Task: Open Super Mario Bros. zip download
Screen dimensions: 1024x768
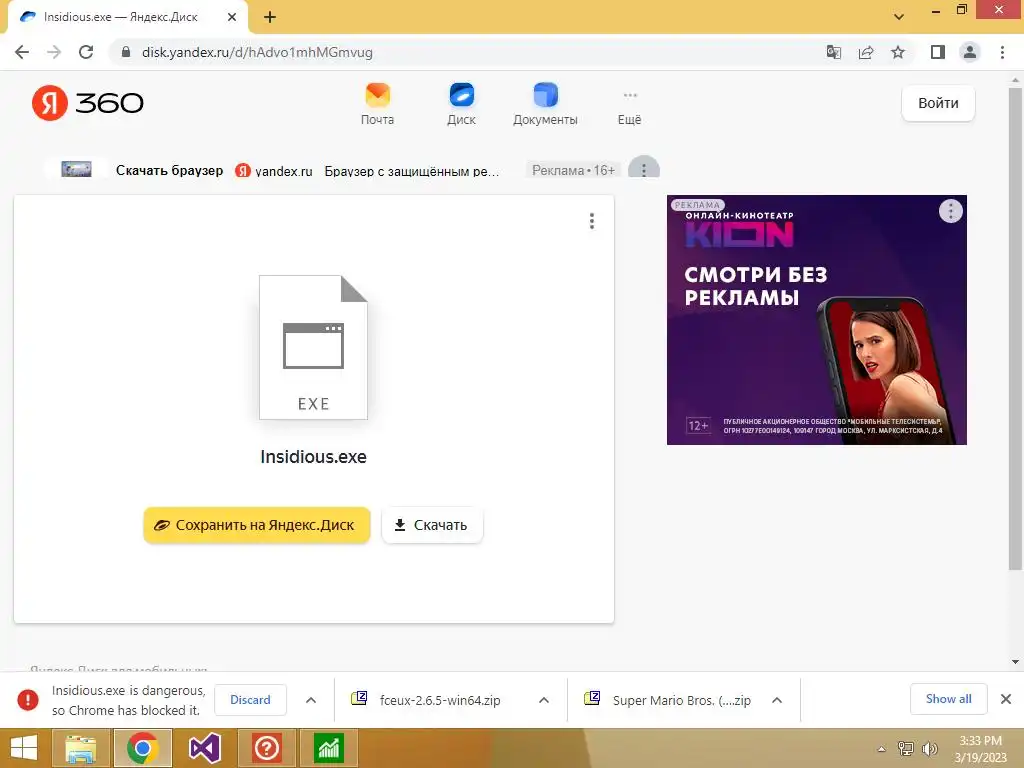Action: point(681,700)
